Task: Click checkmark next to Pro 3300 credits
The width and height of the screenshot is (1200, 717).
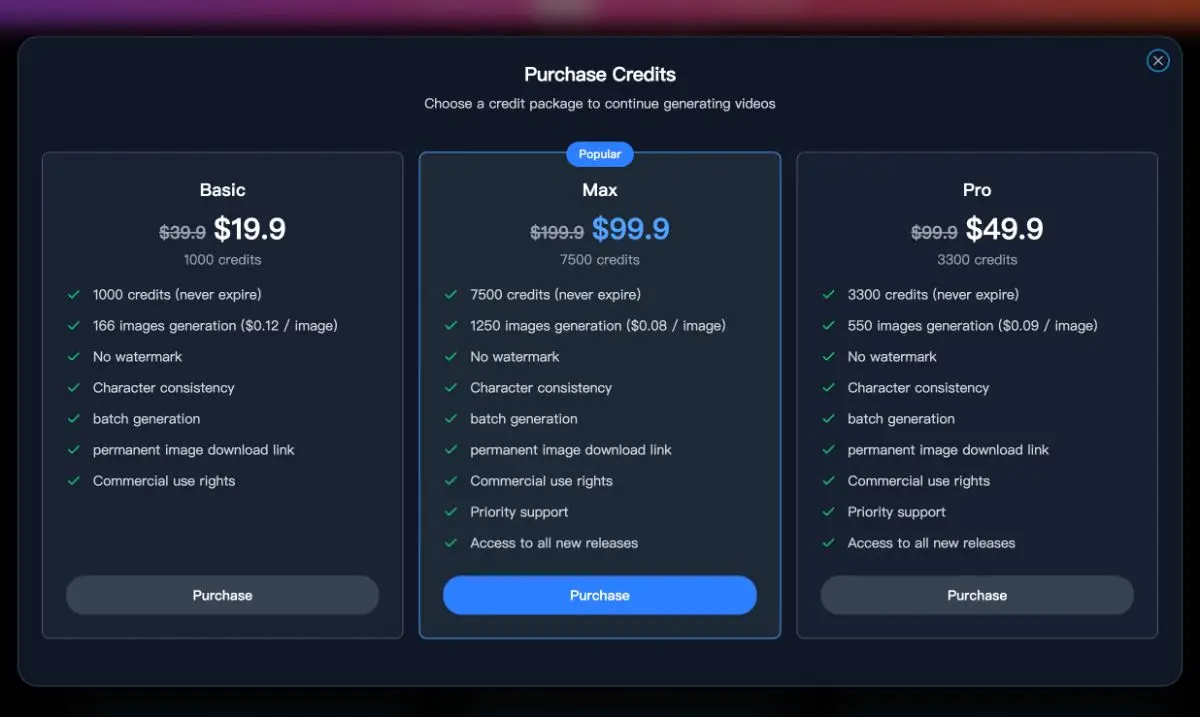Action: [828, 295]
